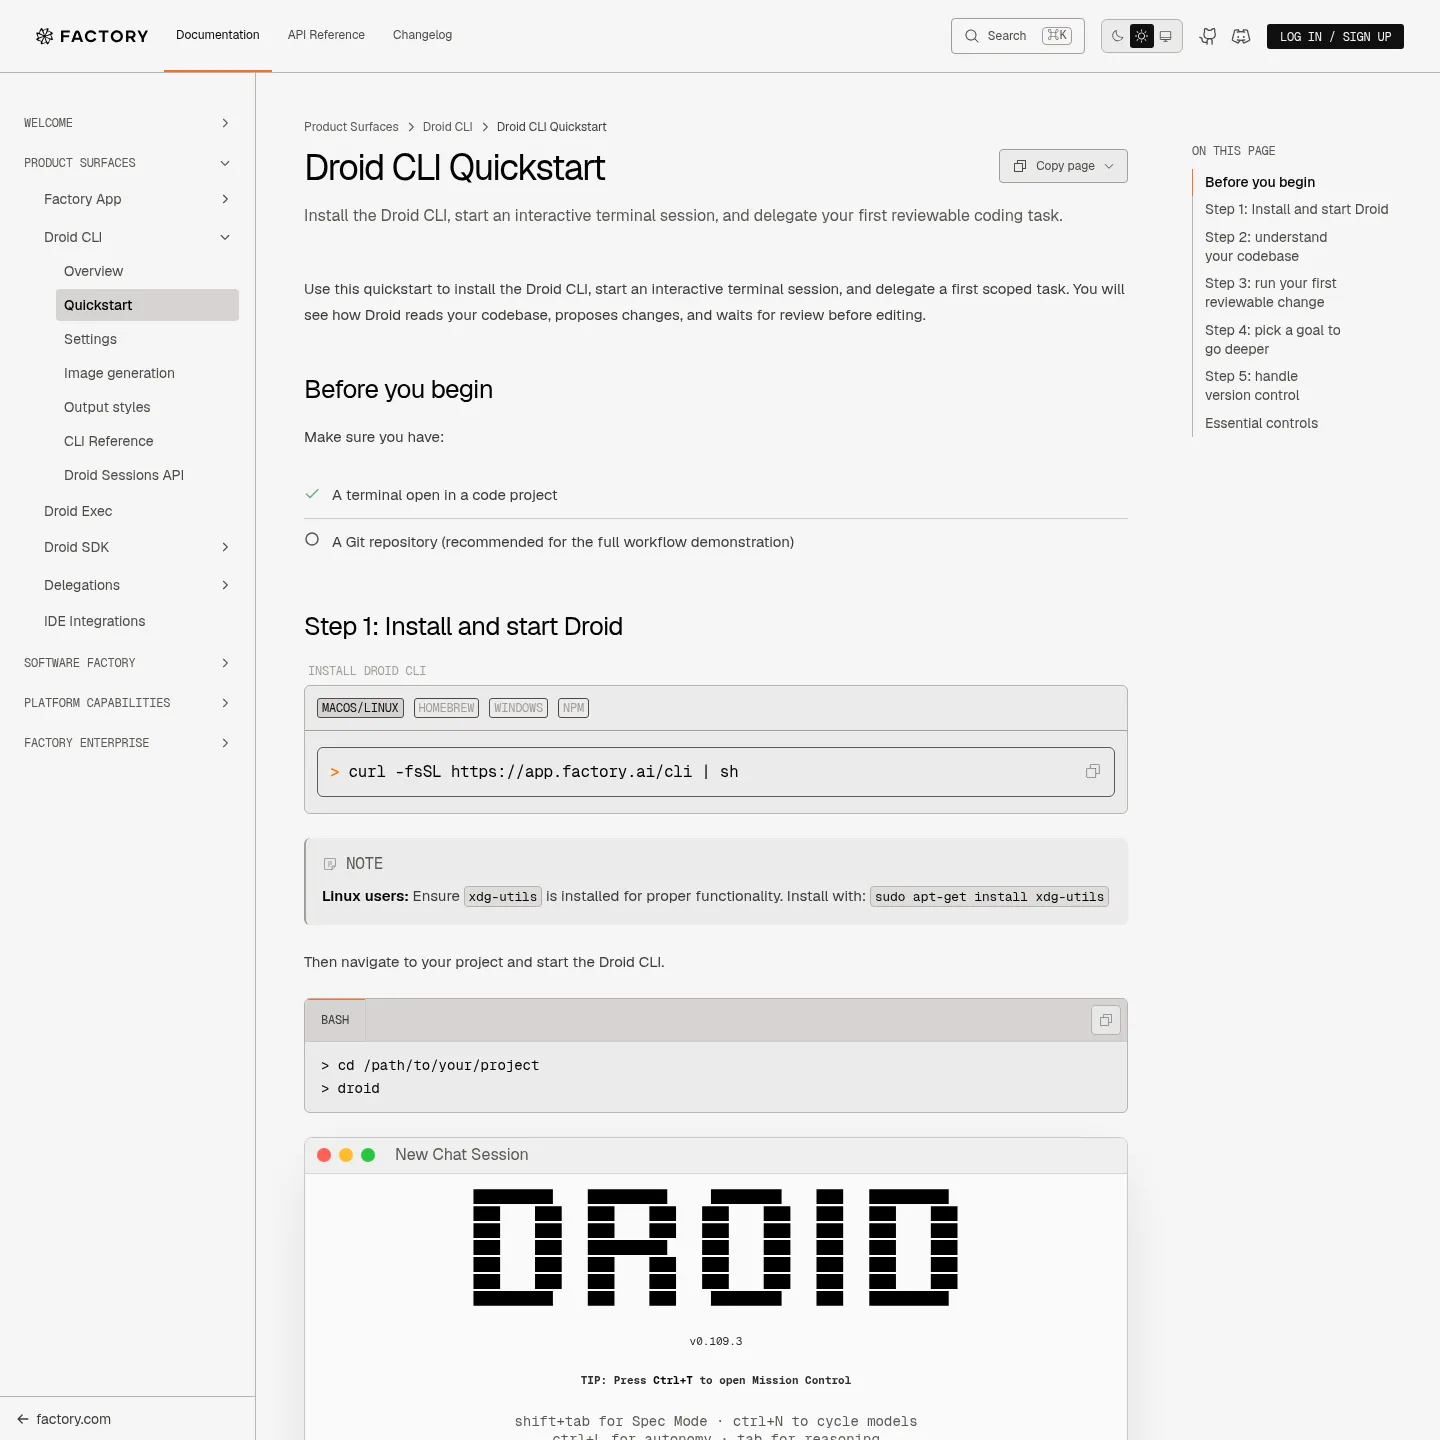Click Product Surfaces breadcrumb
The image size is (1440, 1440).
click(x=351, y=127)
